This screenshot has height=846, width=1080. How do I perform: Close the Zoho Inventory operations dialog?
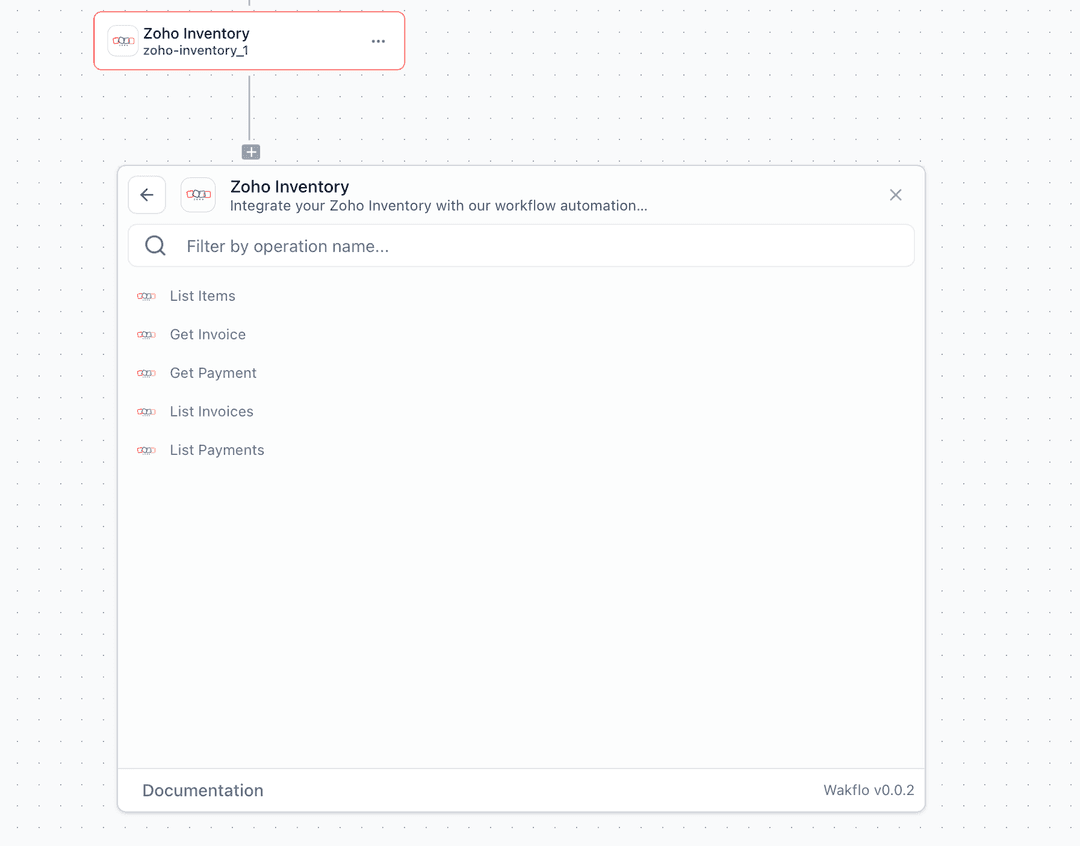click(895, 194)
